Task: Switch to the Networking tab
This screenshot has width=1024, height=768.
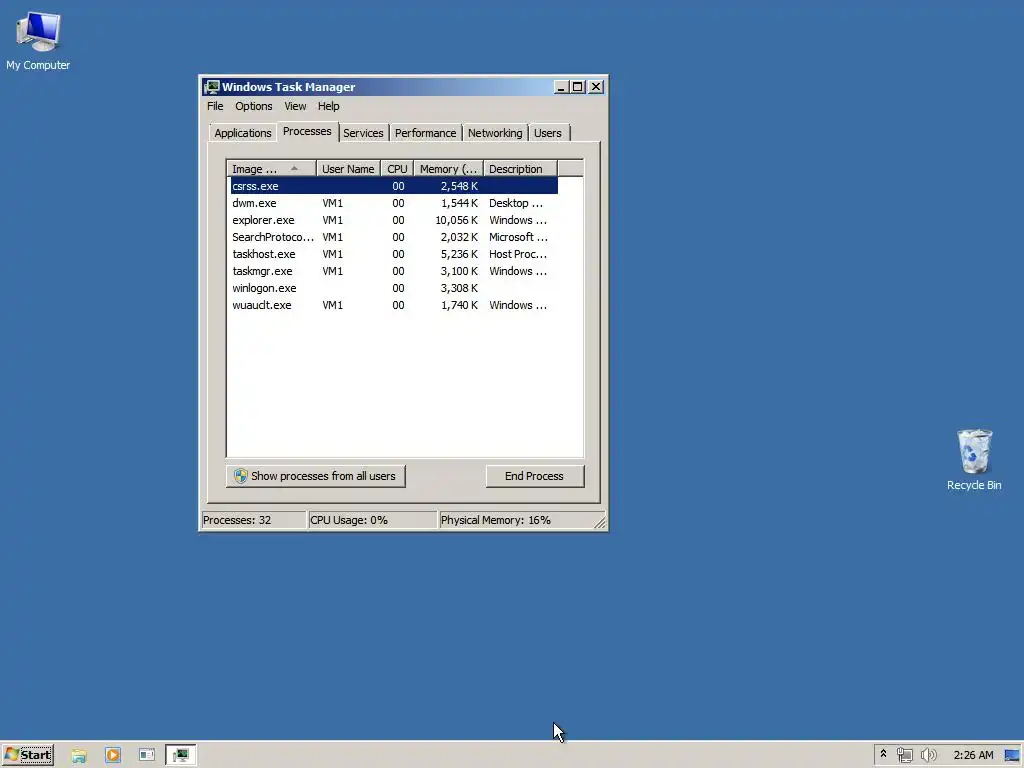Action: 495,133
